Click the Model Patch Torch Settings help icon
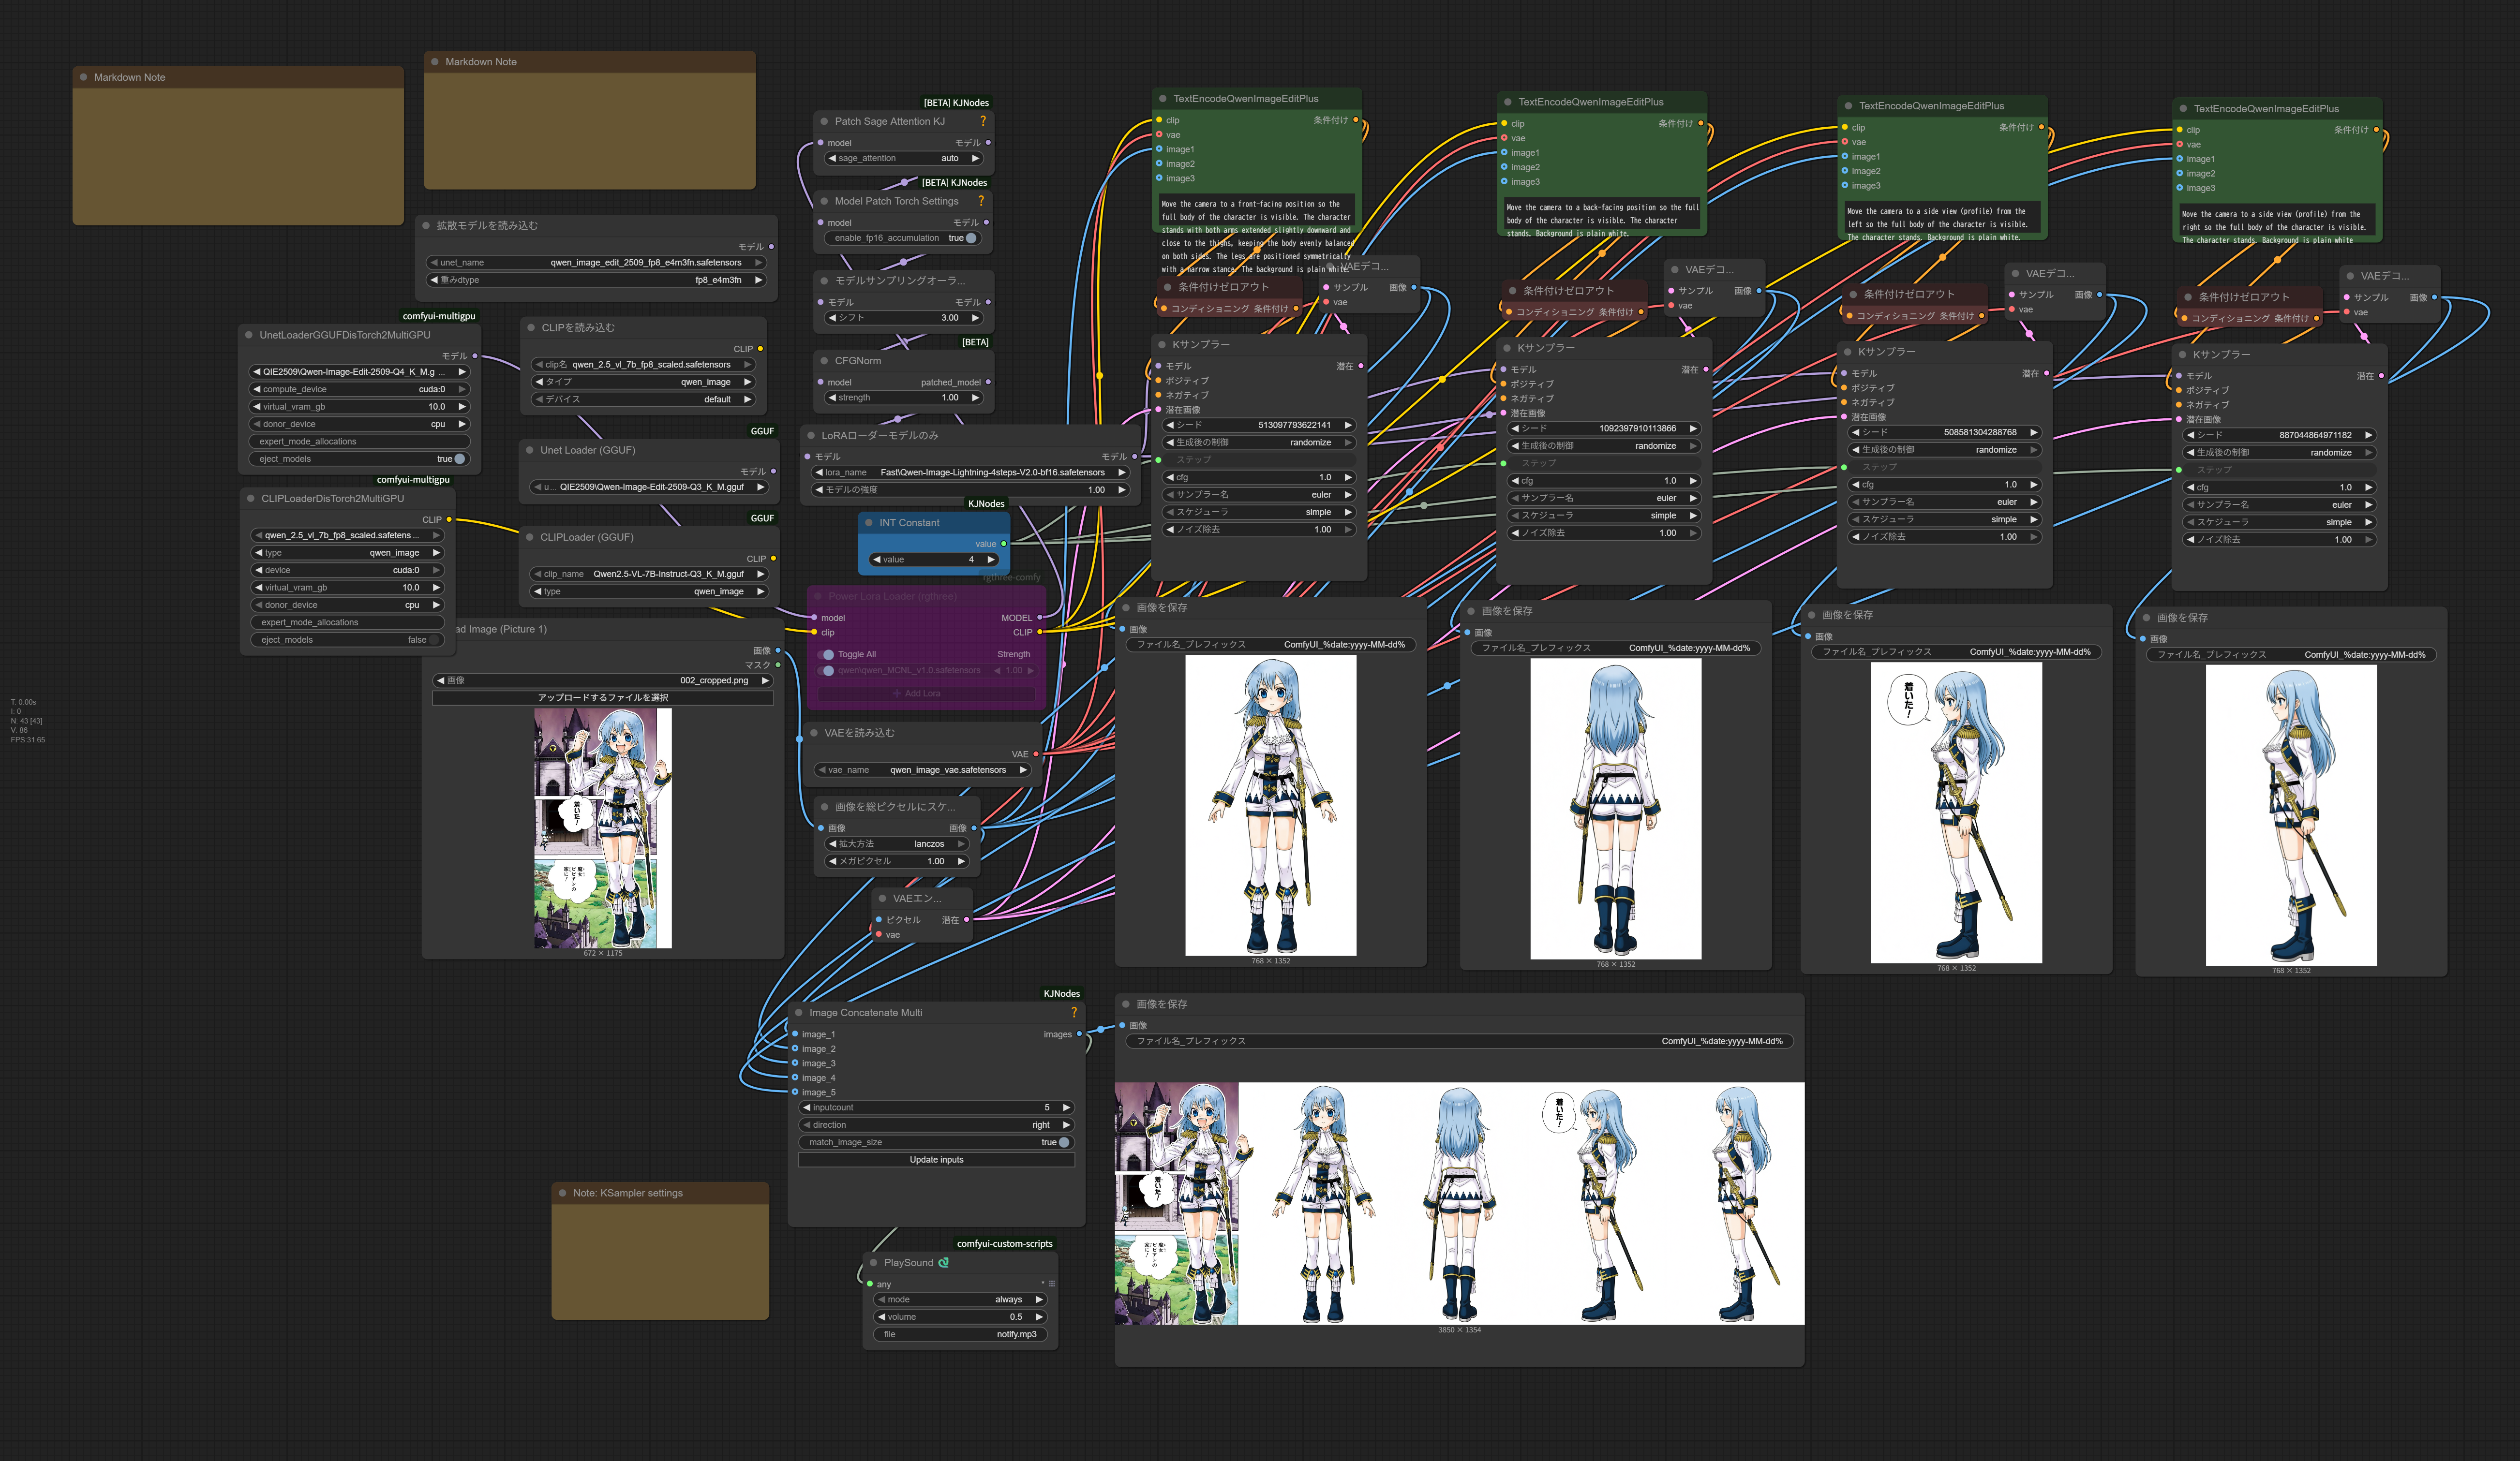This screenshot has width=2520, height=1461. coord(981,201)
